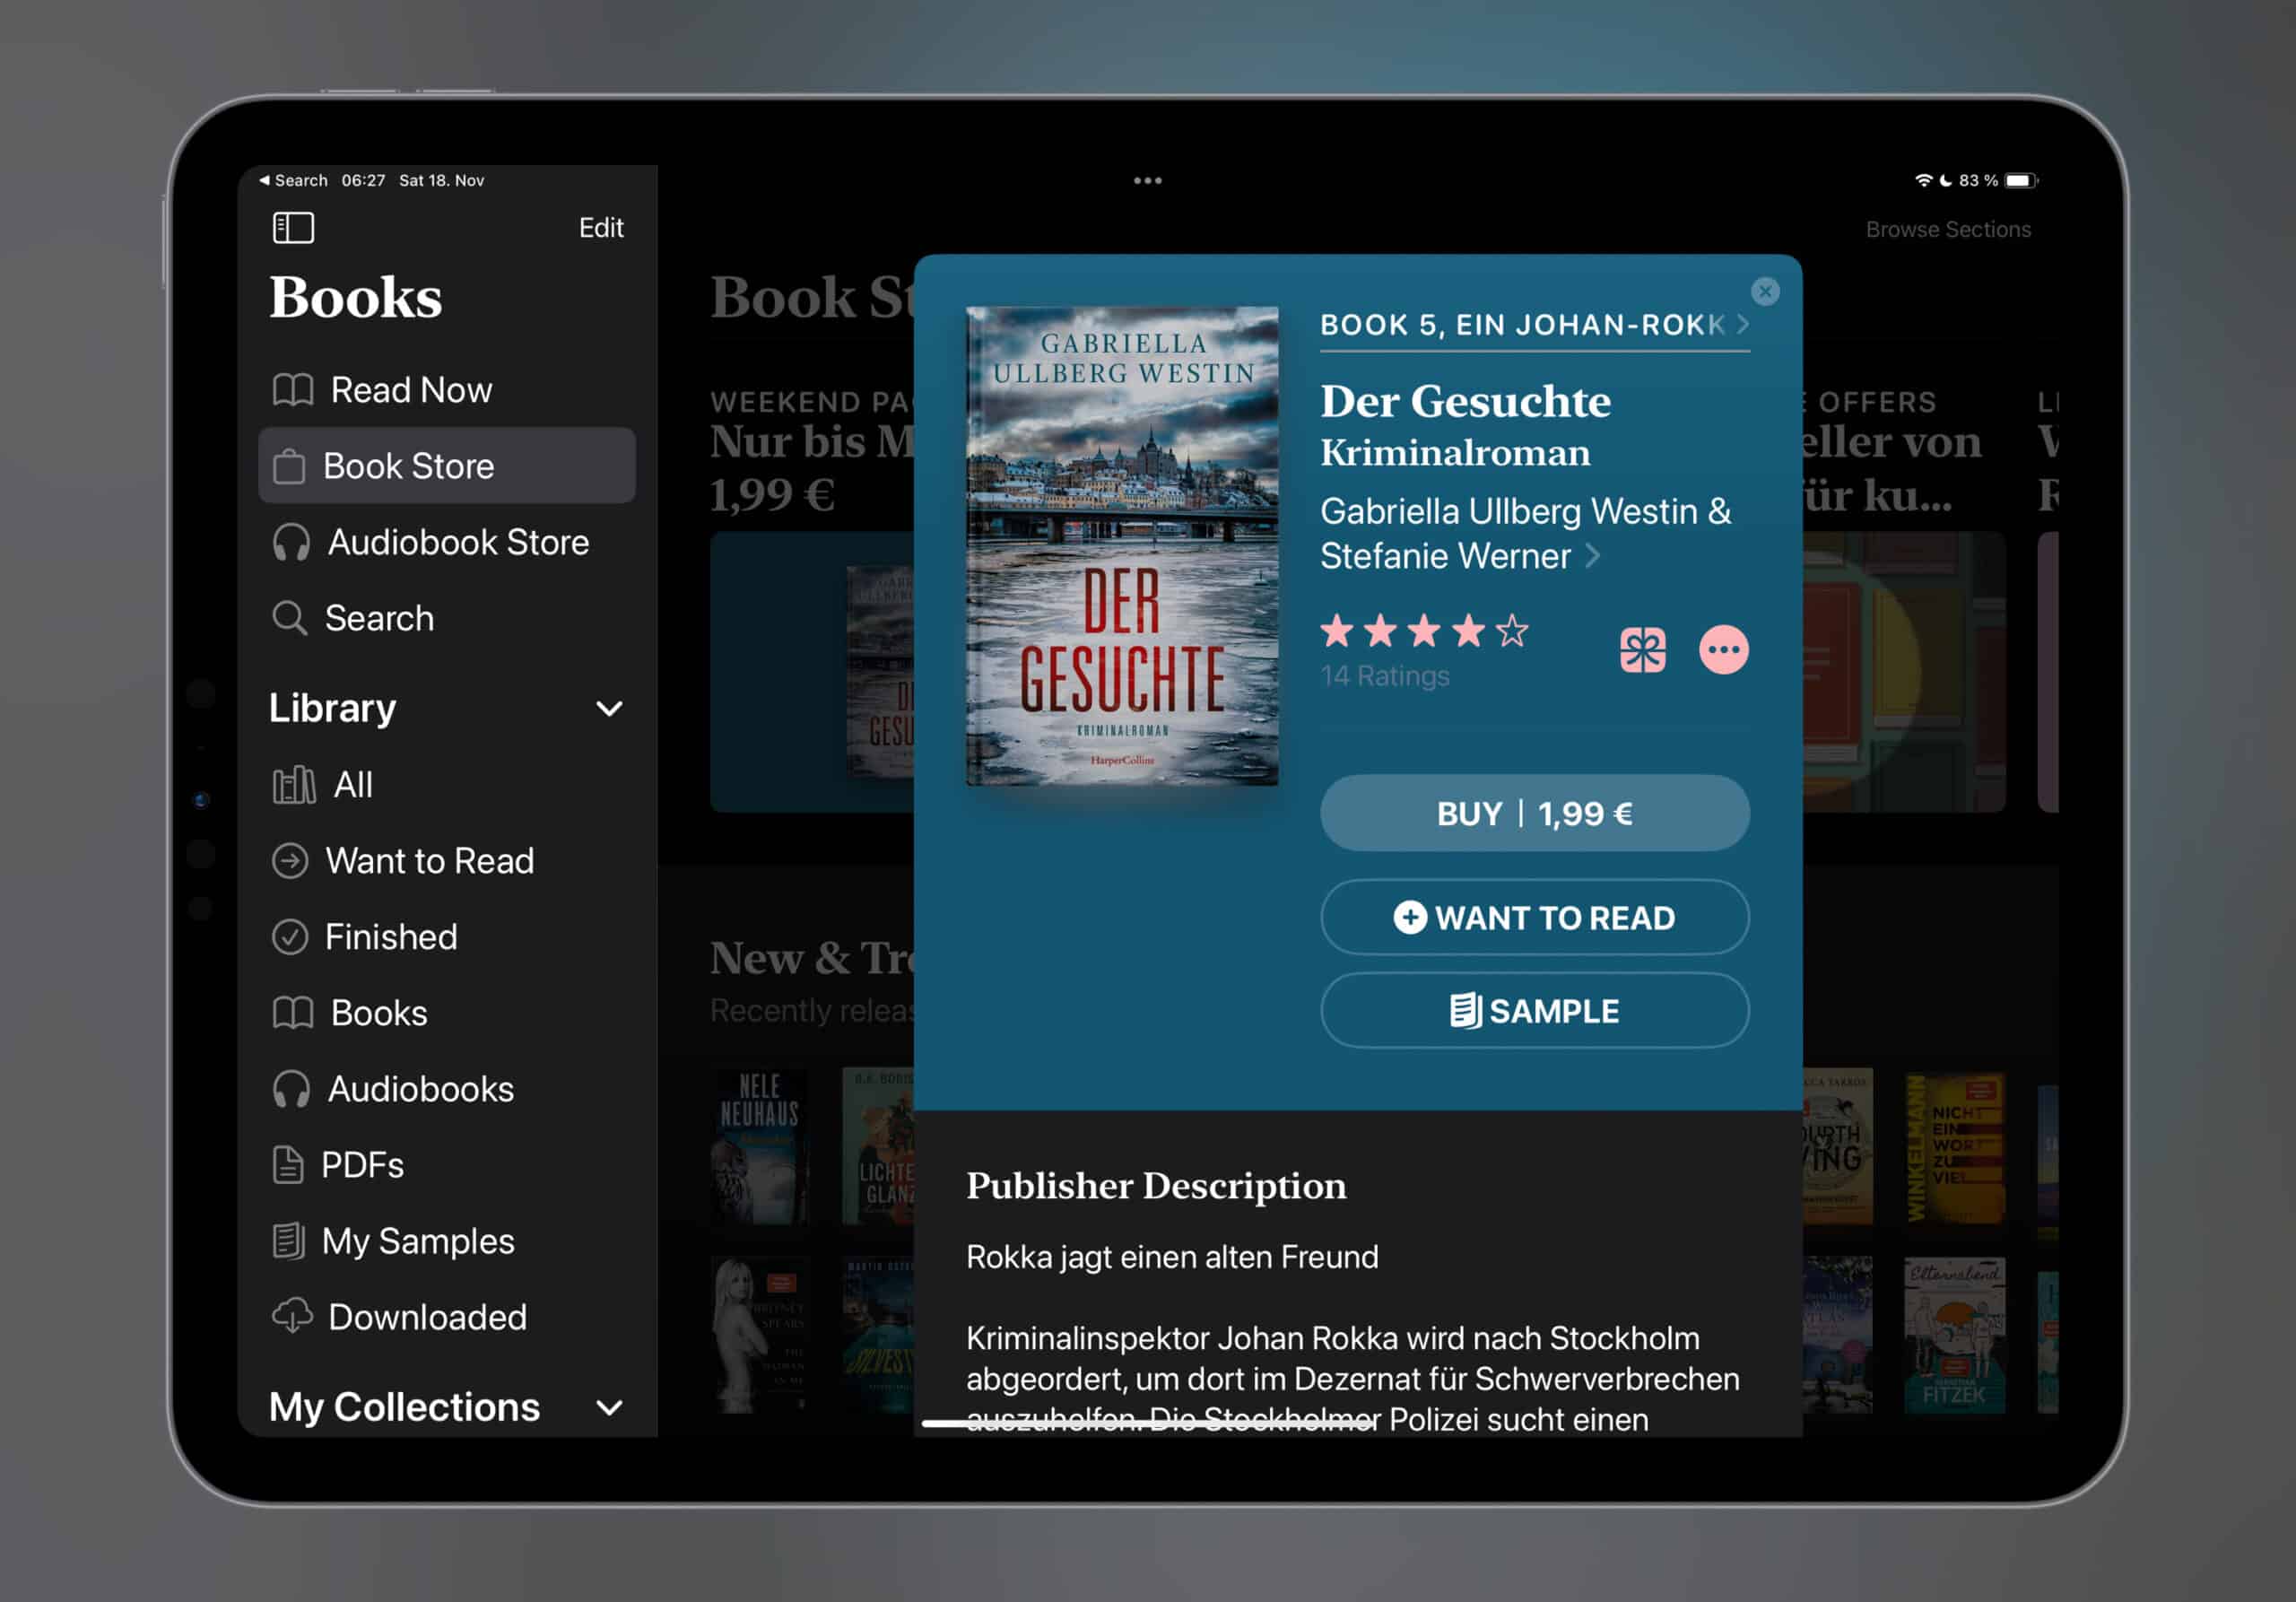Show All library items
The image size is (2296, 1602).
[x=447, y=785]
